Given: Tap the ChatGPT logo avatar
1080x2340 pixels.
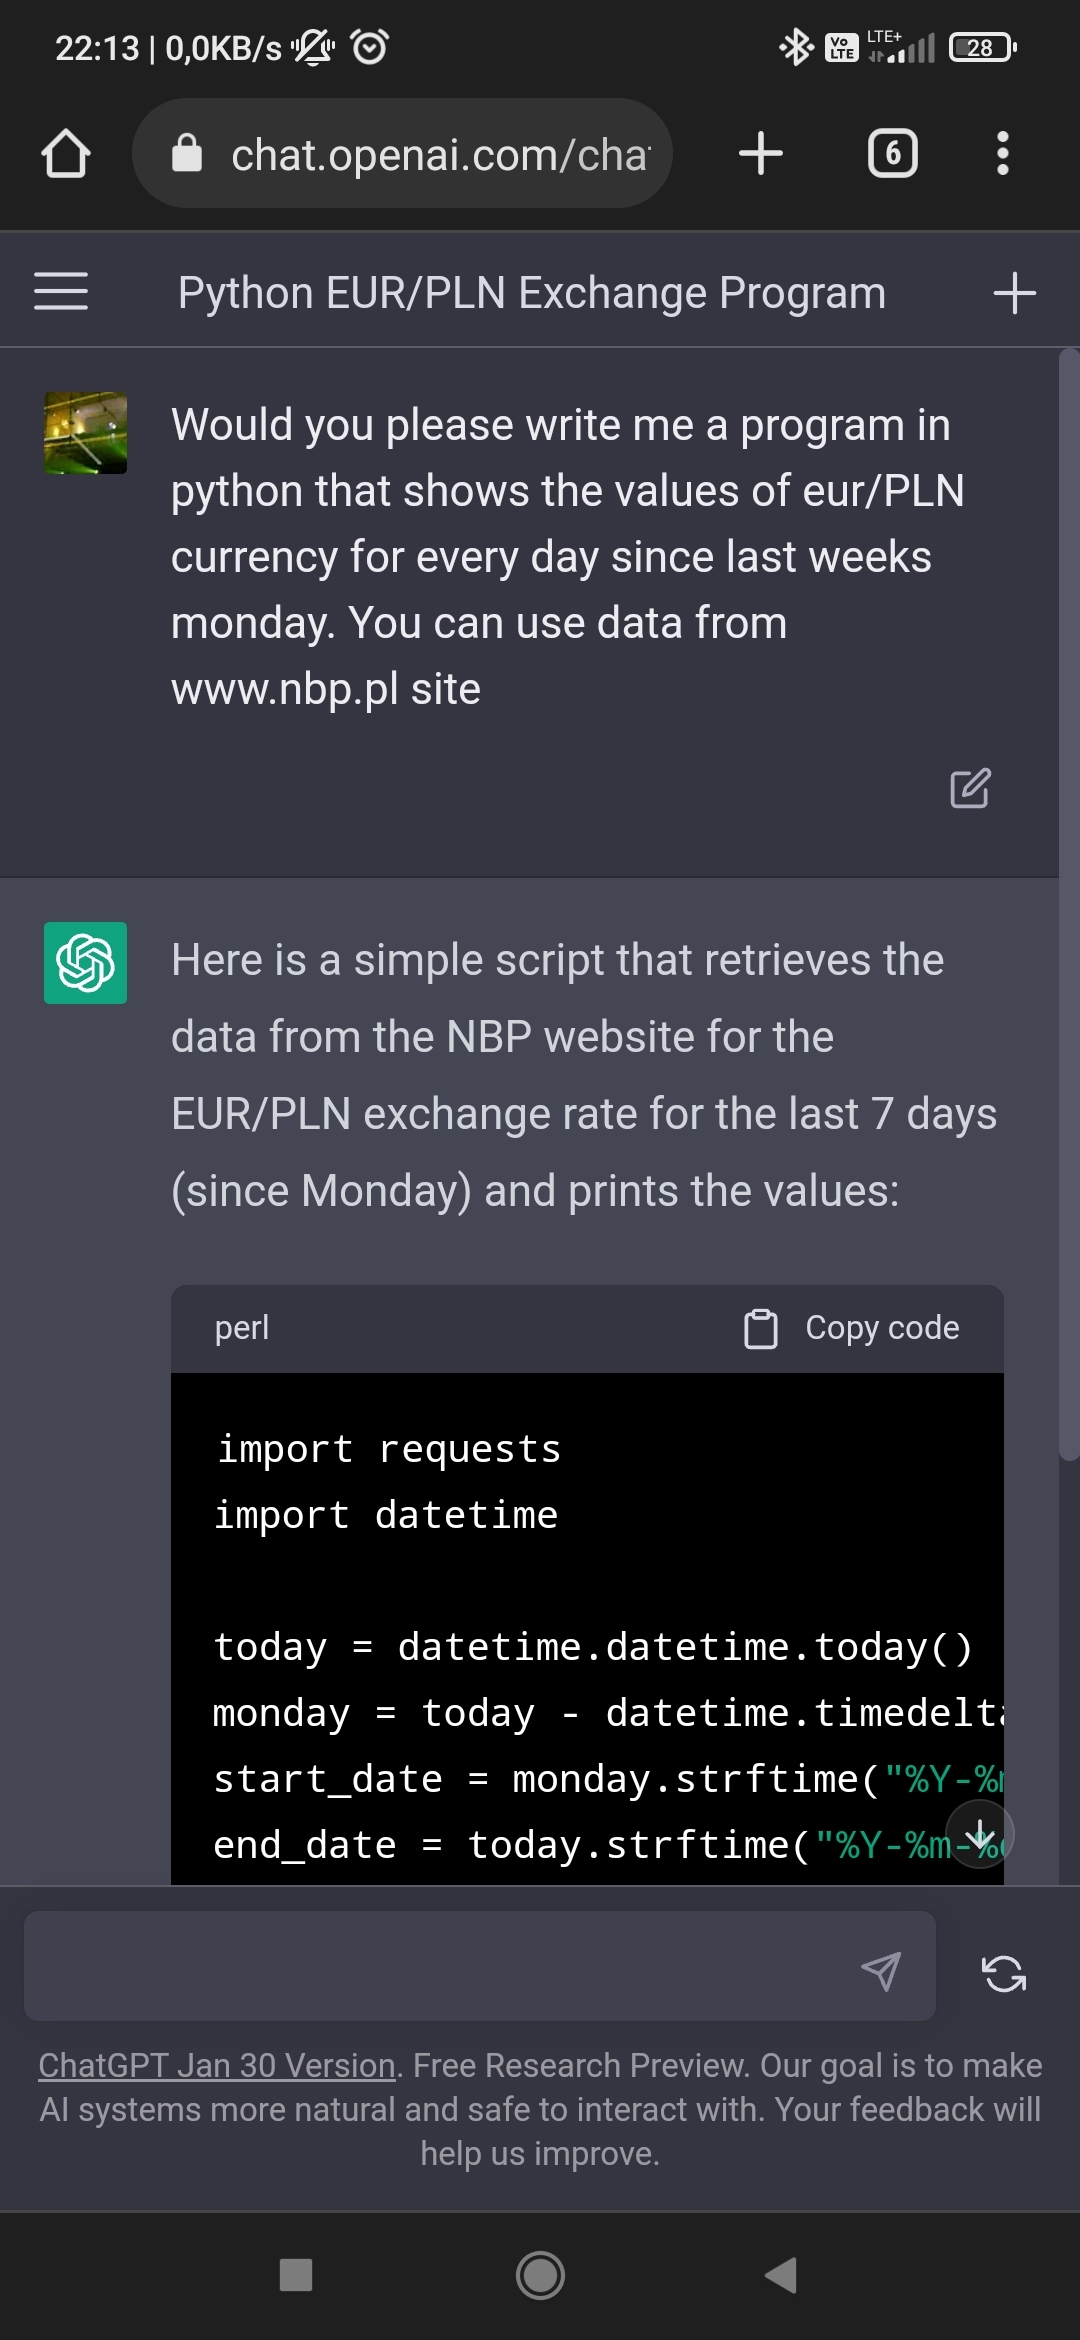Looking at the screenshot, I should [85, 963].
